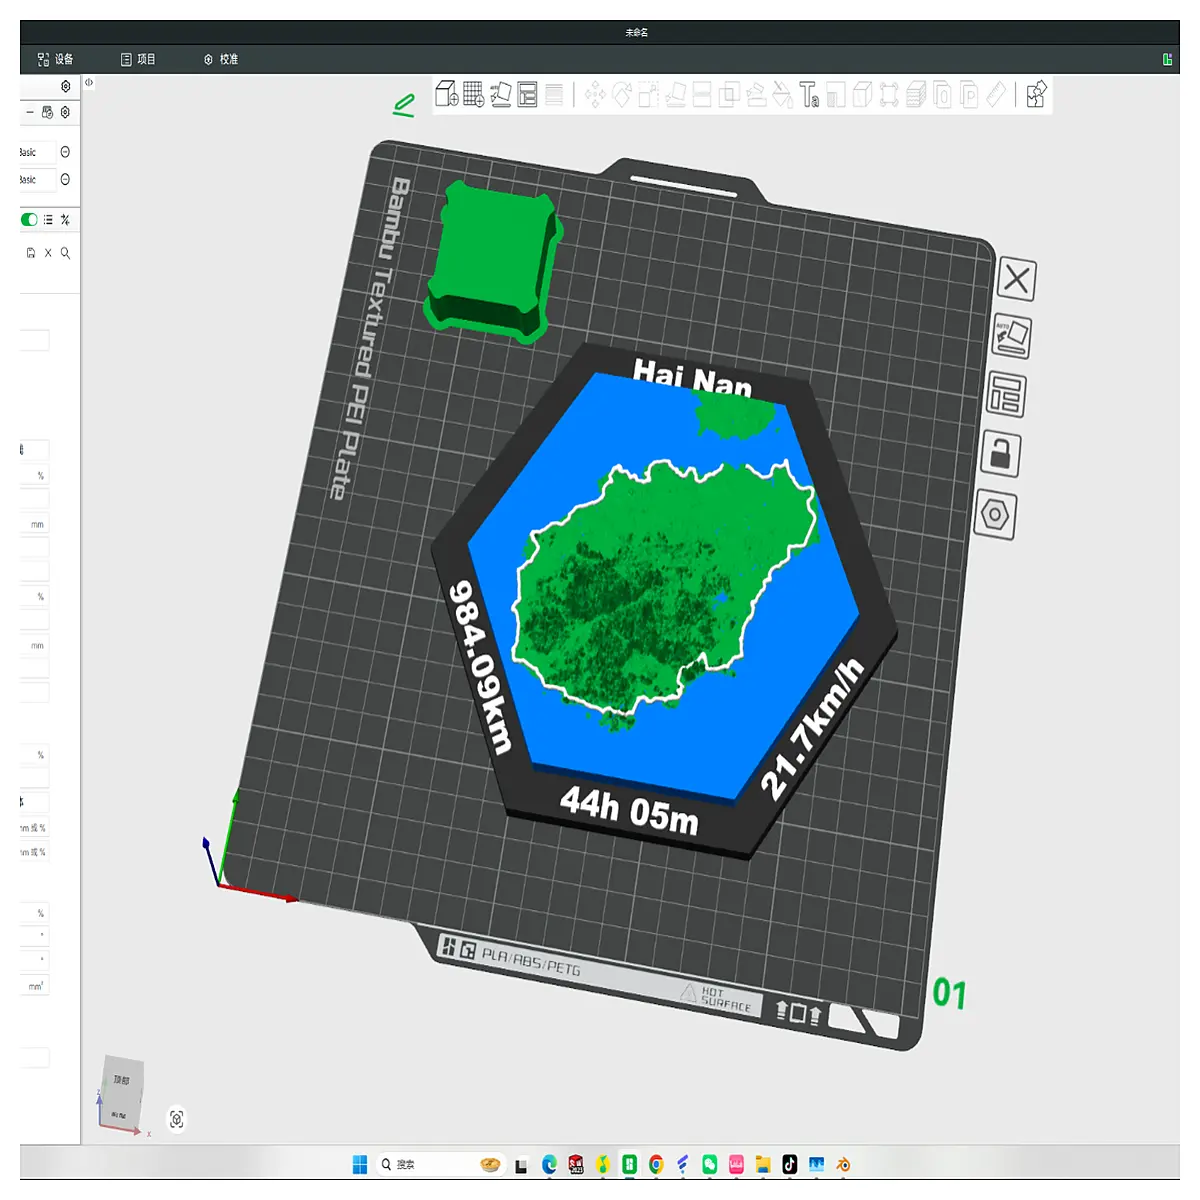This screenshot has height=1200, width=1200.
Task: Switch to the 设备 (Device) tab
Action: [55, 59]
